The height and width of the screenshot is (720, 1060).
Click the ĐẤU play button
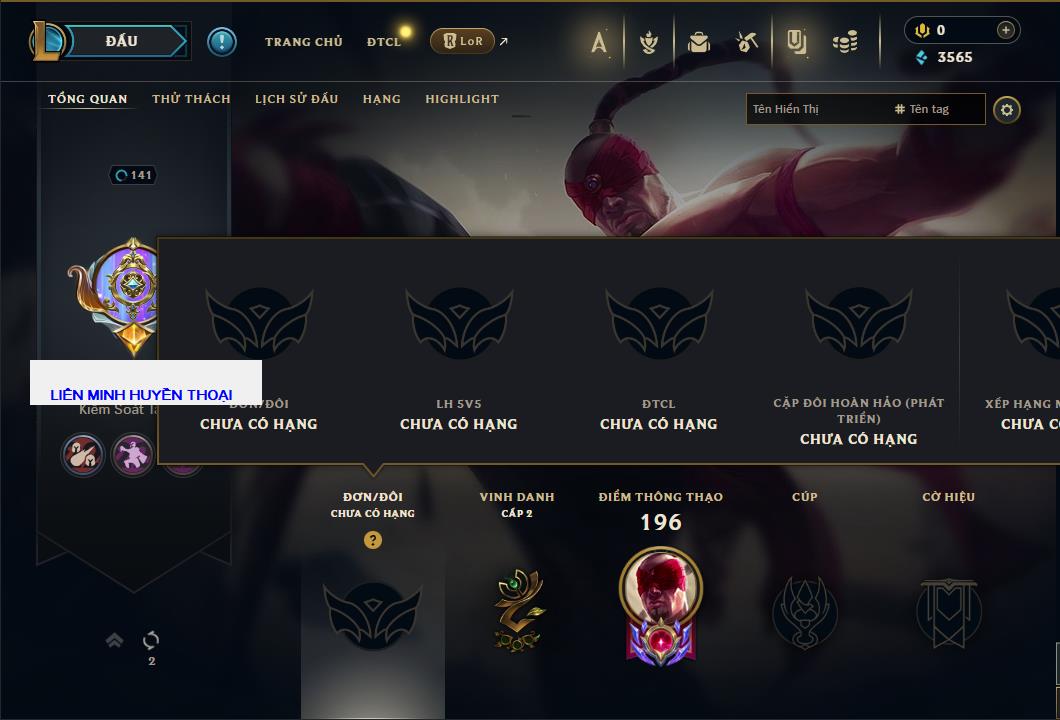pos(122,41)
